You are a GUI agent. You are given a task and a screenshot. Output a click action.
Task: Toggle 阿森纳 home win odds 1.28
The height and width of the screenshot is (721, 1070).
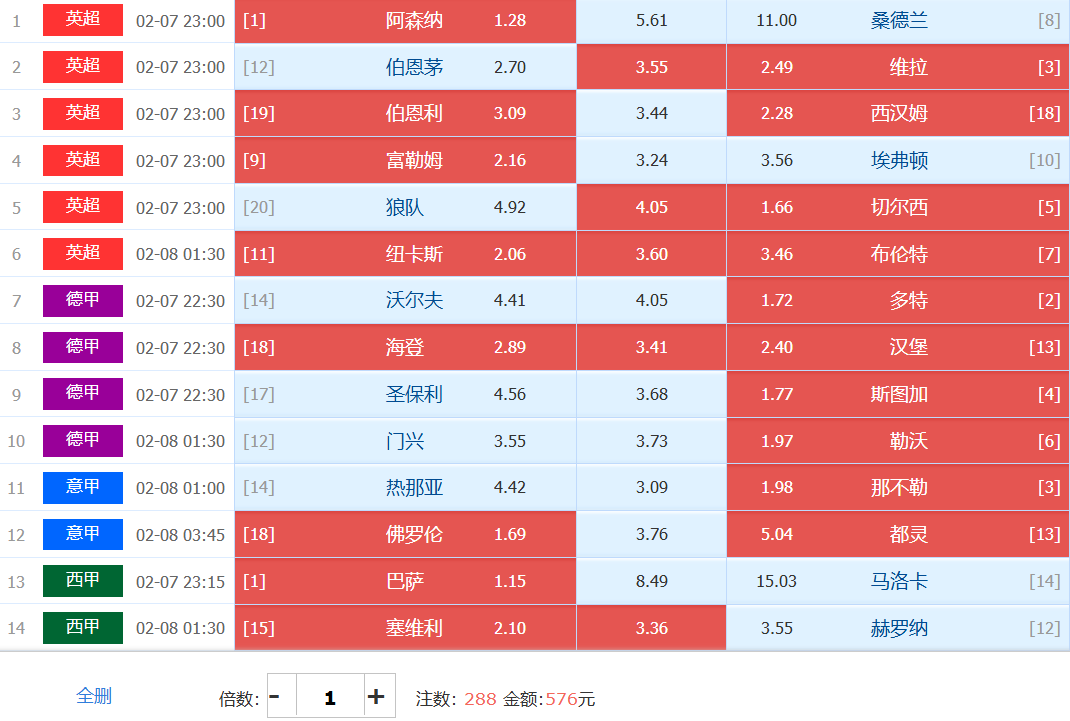tap(405, 21)
